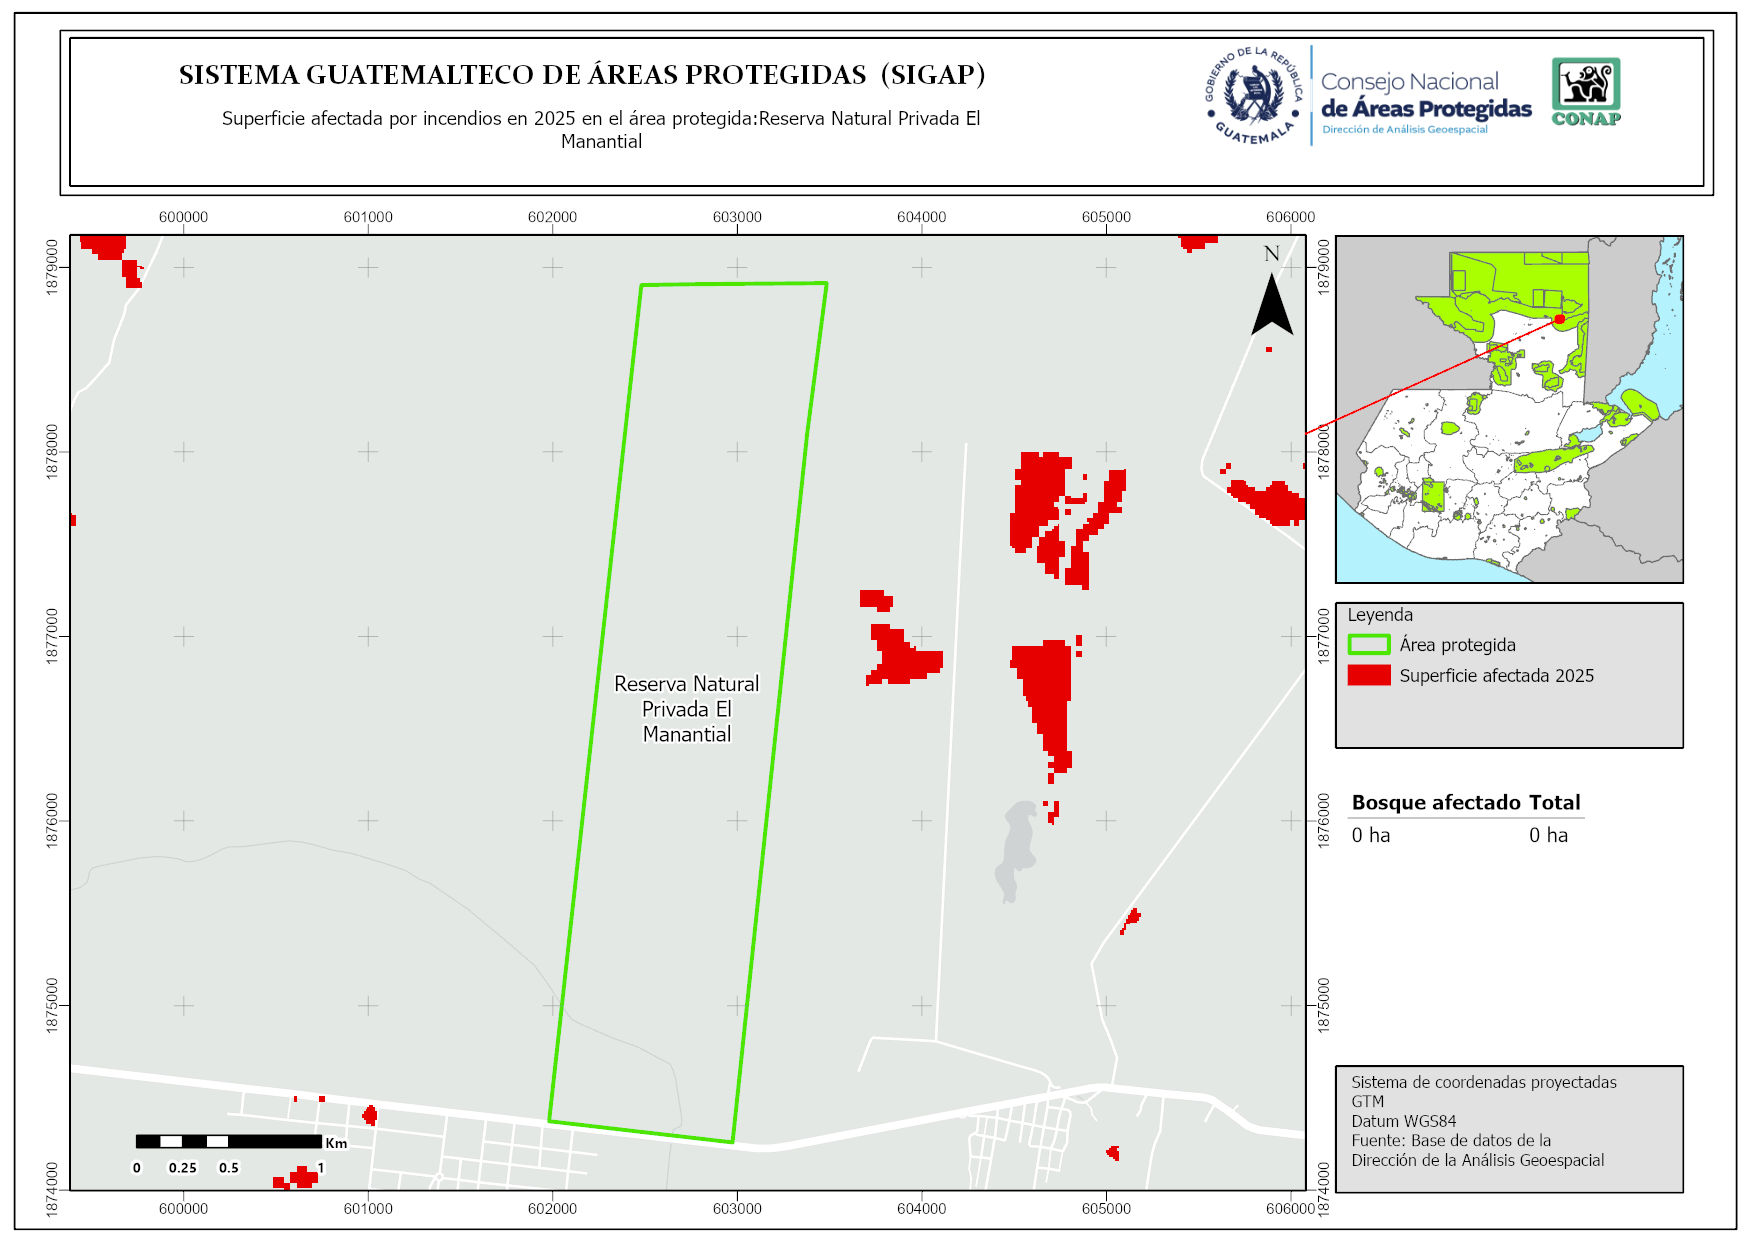Click the 603000 coordinate label on top axis
Screen dimensions: 1754x1240
point(736,217)
